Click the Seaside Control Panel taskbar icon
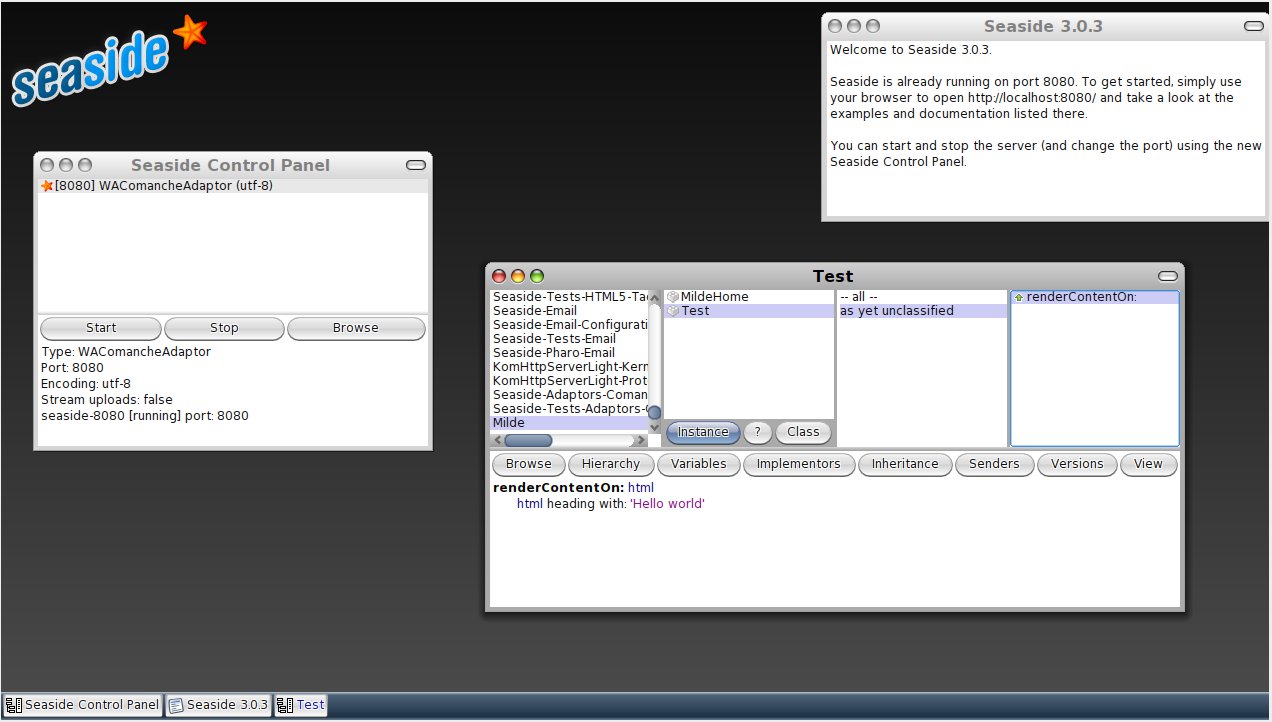This screenshot has width=1272, height=722. click(x=14, y=705)
